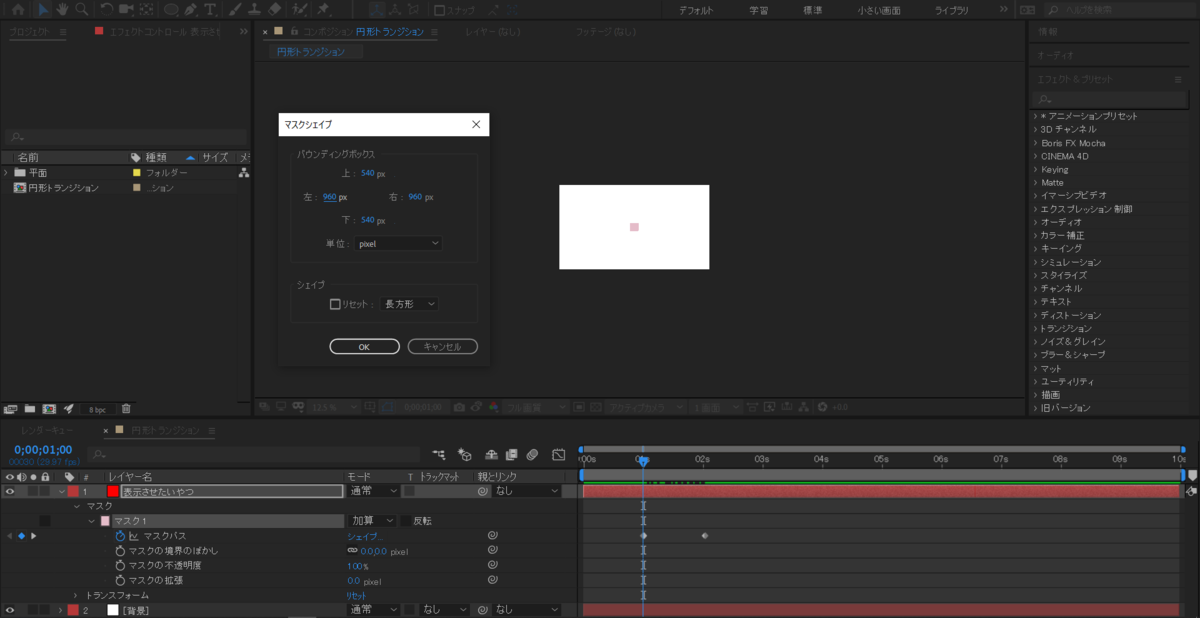The image size is (1200, 618).
Task: Toggle the スナップ checkbox
Action: tap(439, 10)
